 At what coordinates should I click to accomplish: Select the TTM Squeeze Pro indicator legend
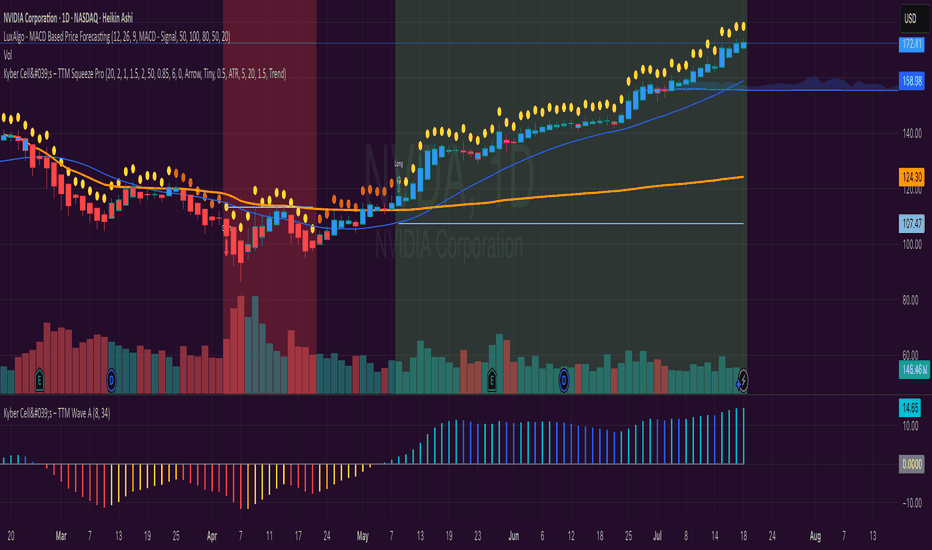[x=144, y=74]
